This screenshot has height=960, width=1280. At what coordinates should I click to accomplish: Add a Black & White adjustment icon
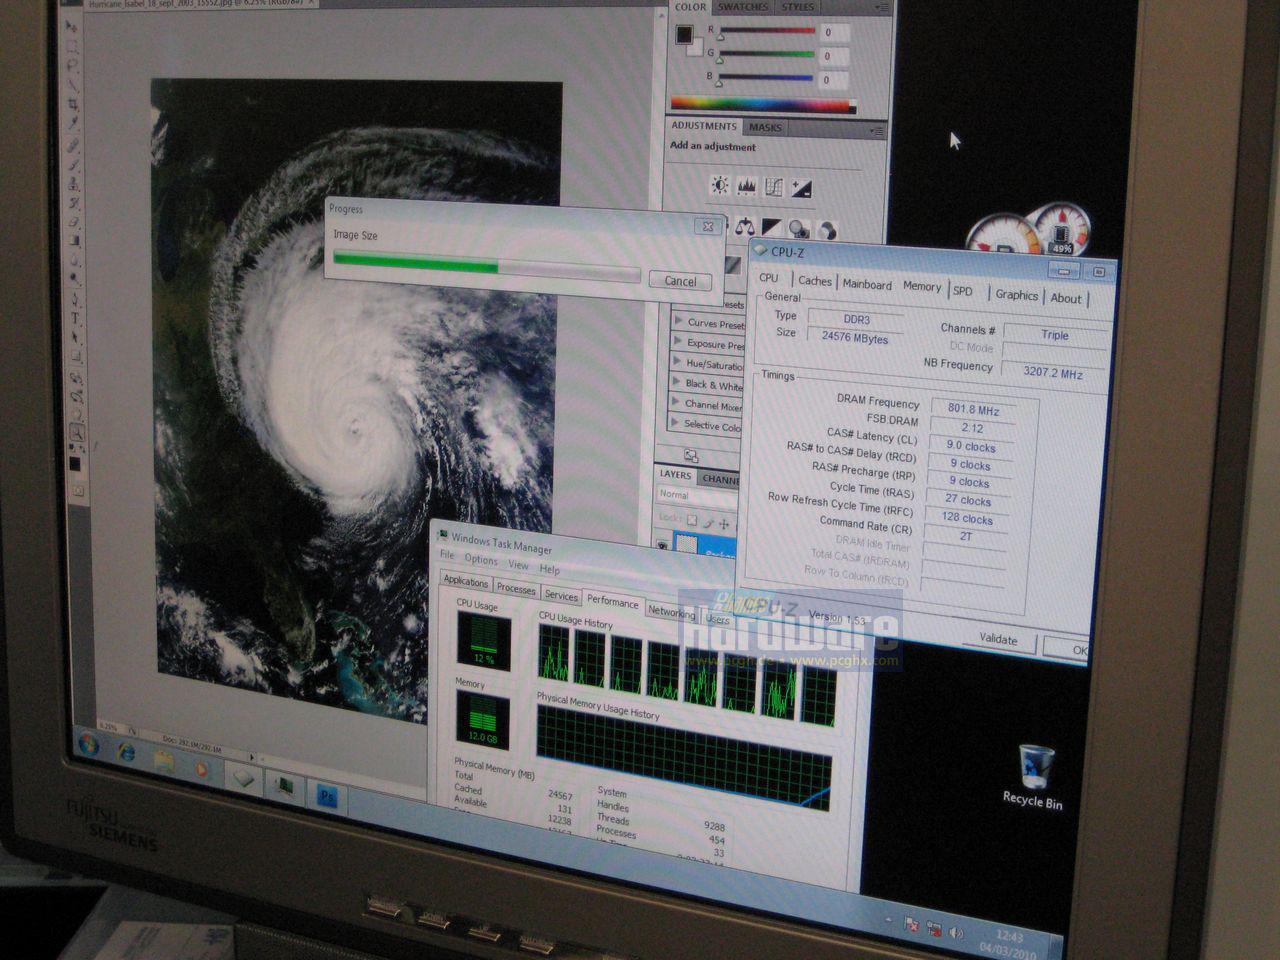772,228
